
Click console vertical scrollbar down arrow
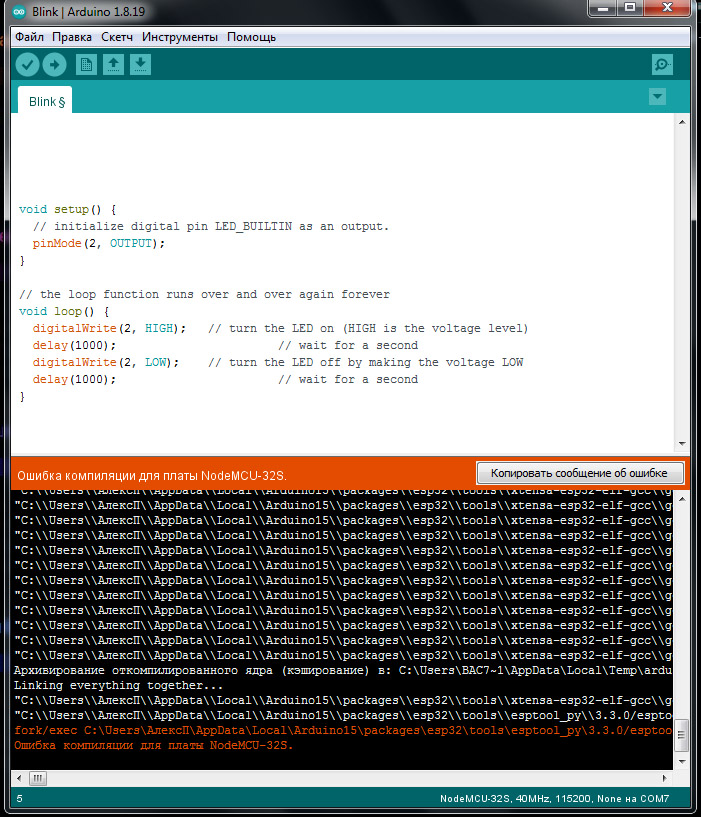point(682,762)
